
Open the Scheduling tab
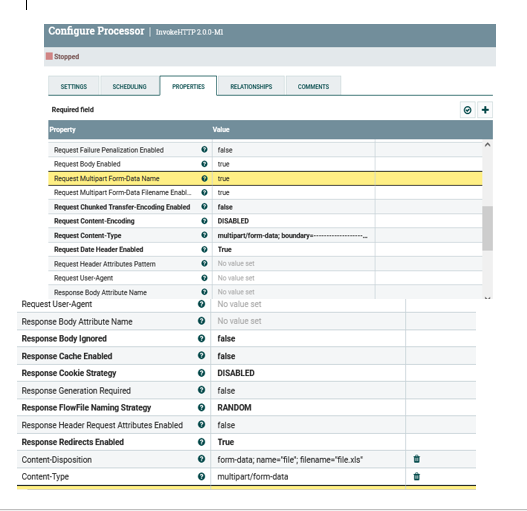tap(129, 86)
